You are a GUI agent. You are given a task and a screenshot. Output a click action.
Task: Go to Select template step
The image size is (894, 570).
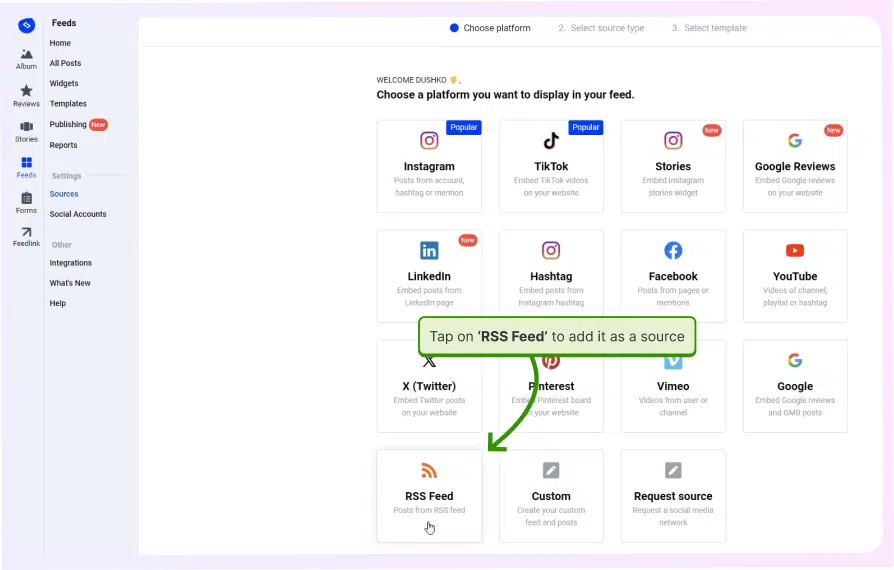[x=709, y=28]
